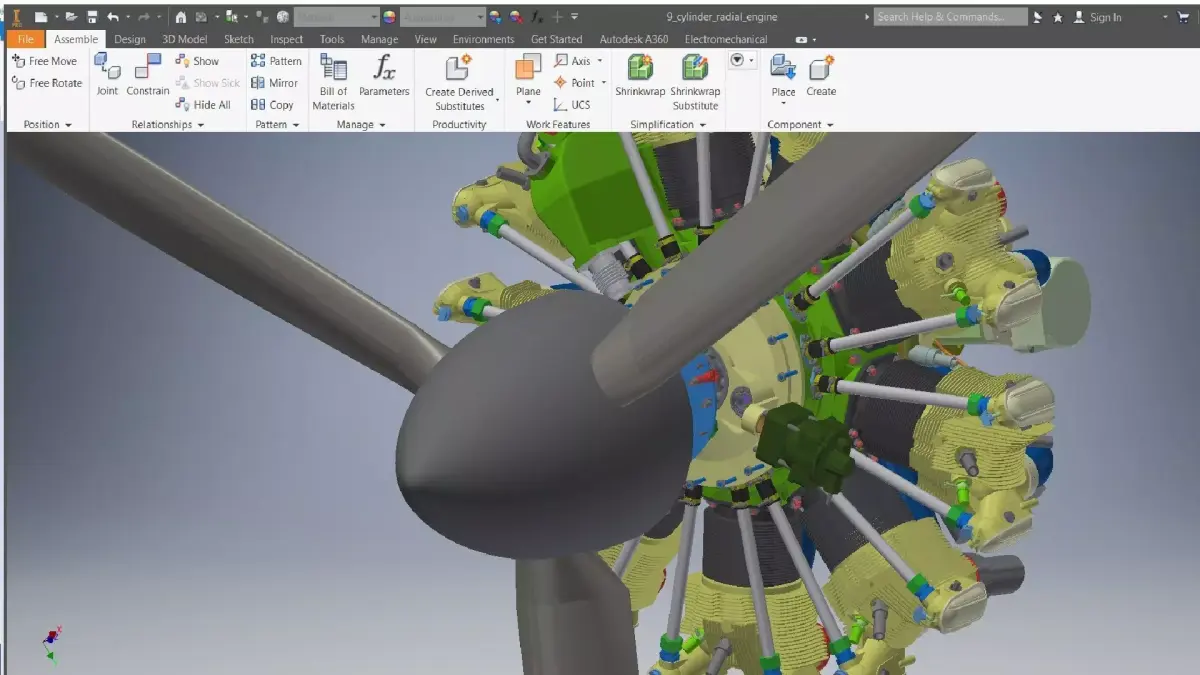Image resolution: width=1200 pixels, height=675 pixels.
Task: Click Create Derived Substitutes
Action: tap(459, 82)
